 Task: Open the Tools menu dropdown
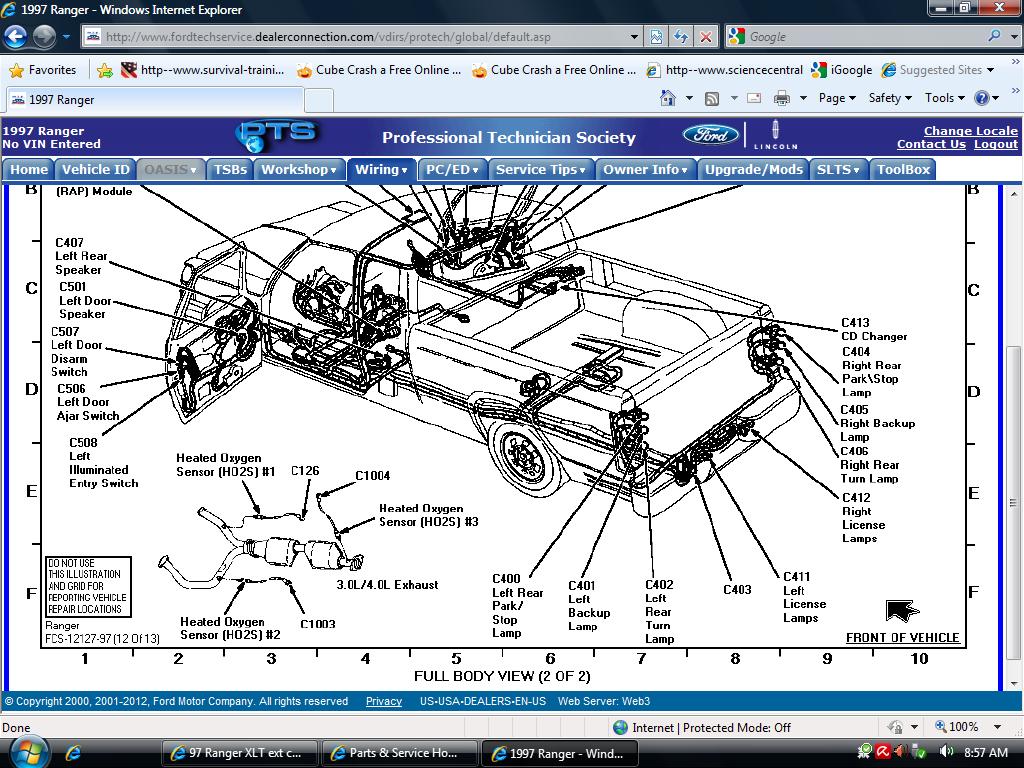click(944, 98)
